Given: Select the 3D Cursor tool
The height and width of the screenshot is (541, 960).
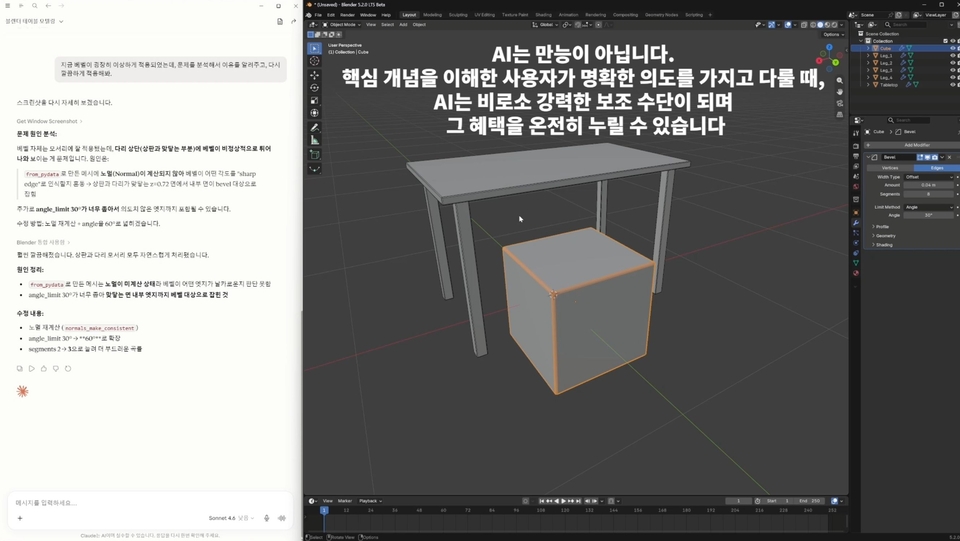Looking at the screenshot, I should coord(315,61).
